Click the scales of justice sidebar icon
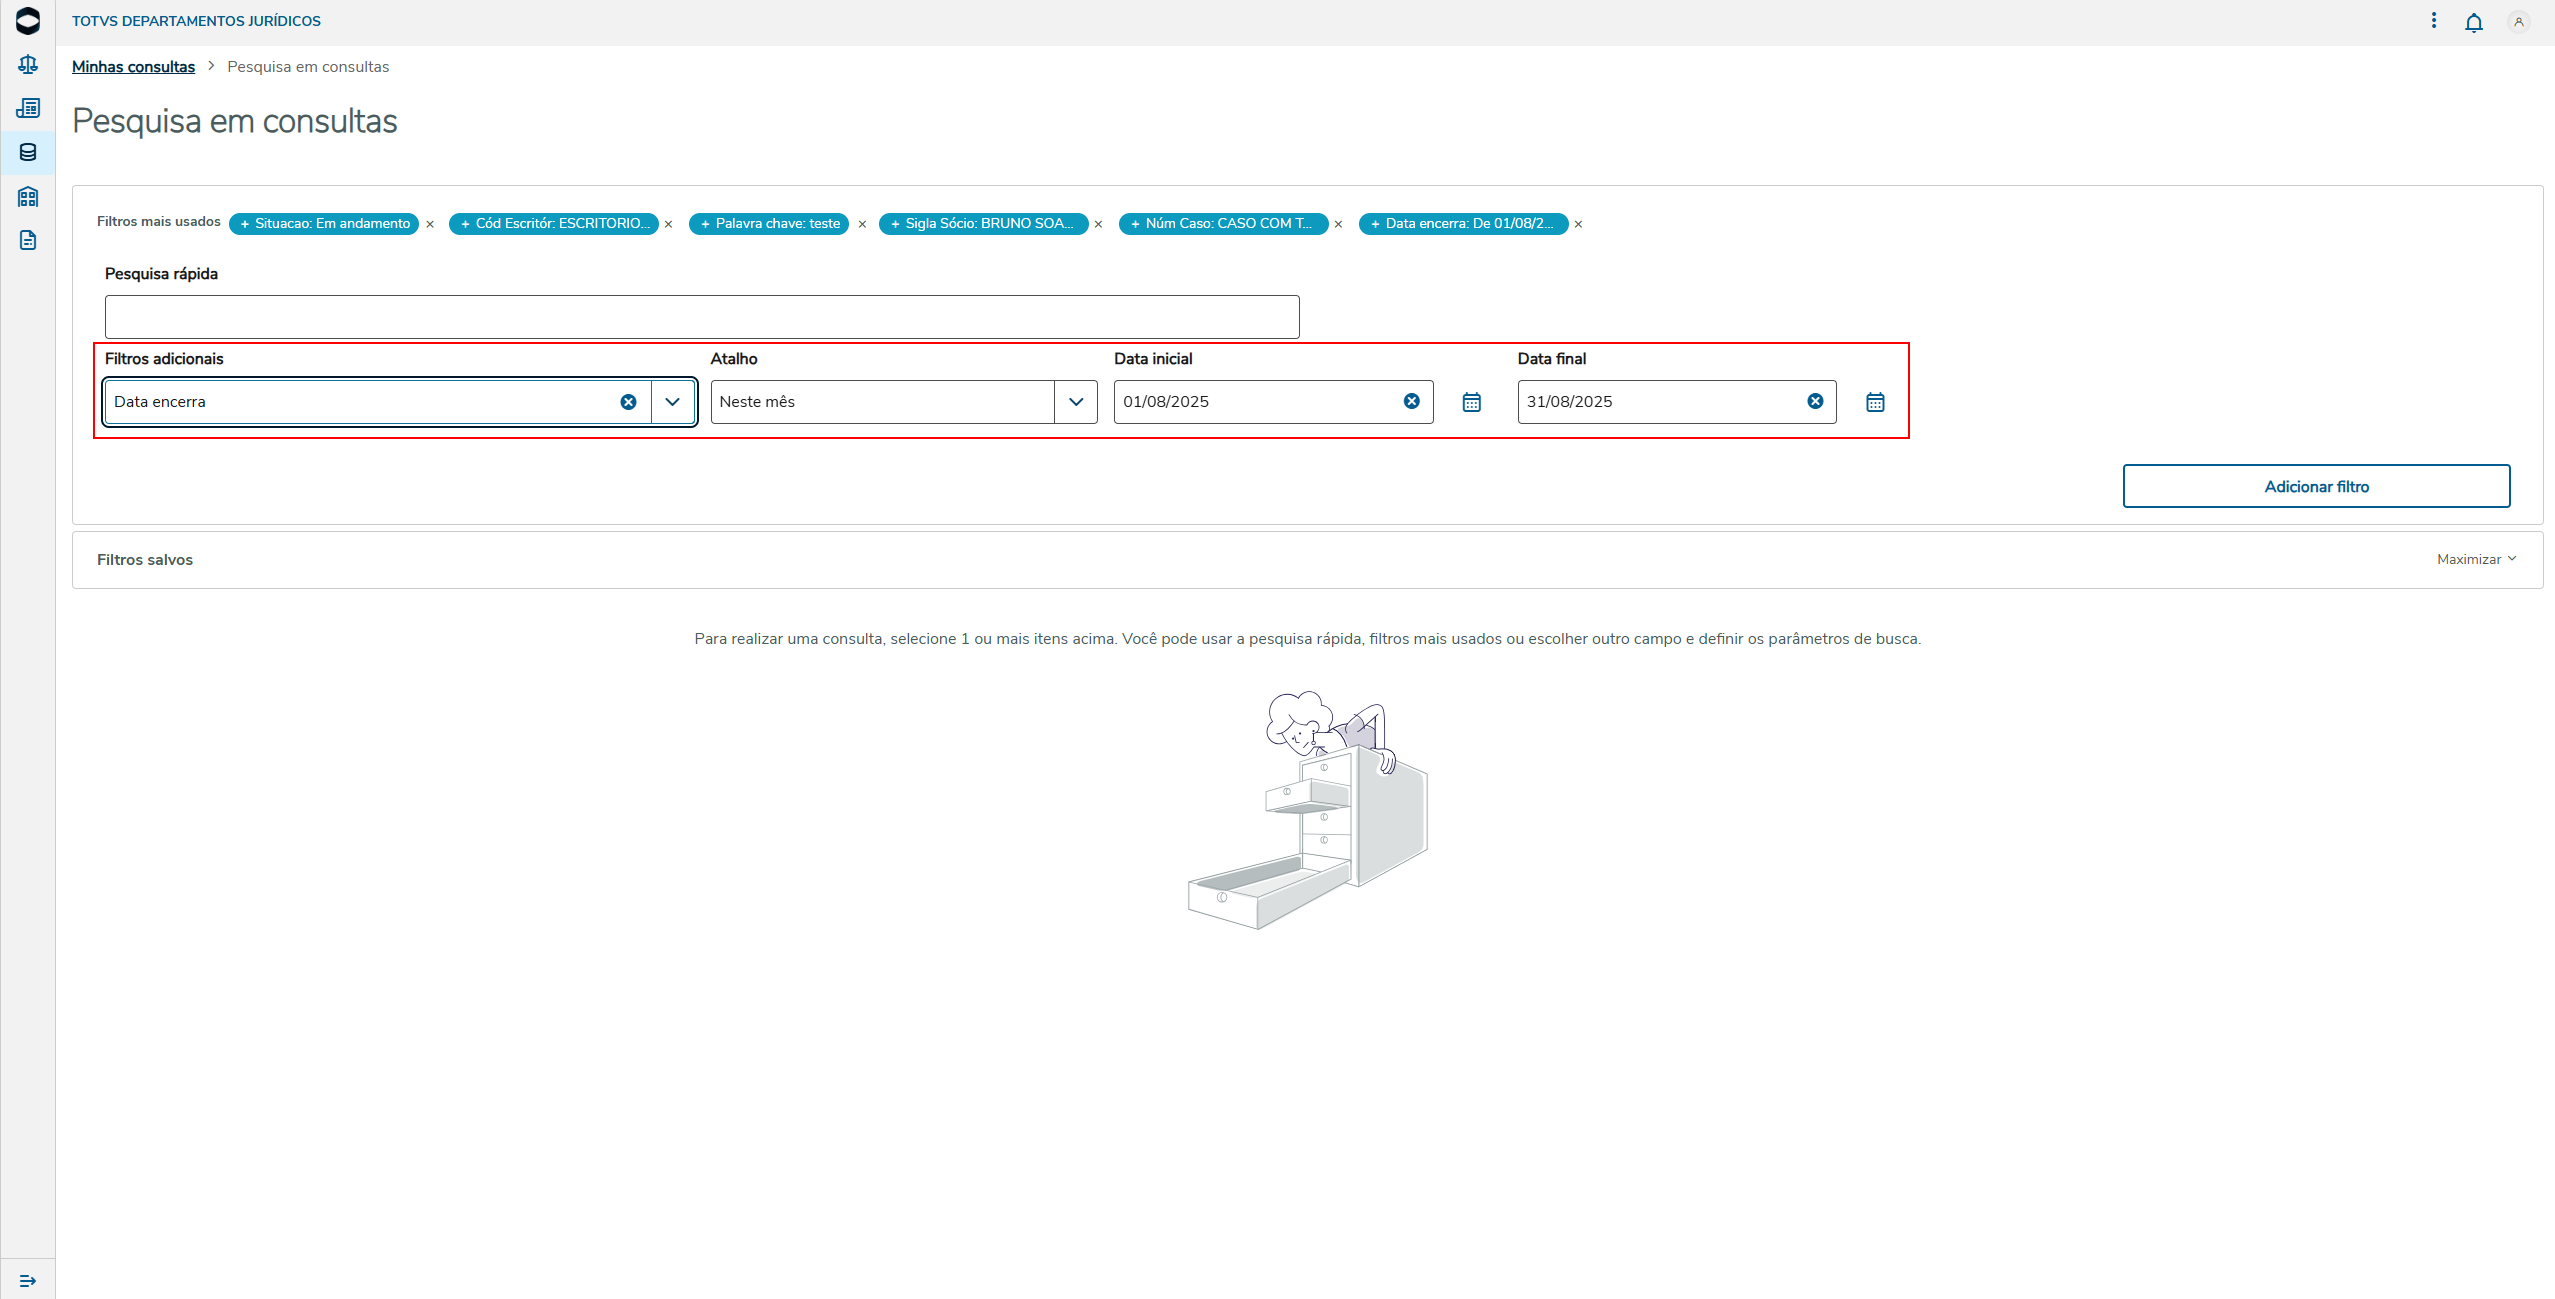The height and width of the screenshot is (1299, 2555). [x=28, y=65]
